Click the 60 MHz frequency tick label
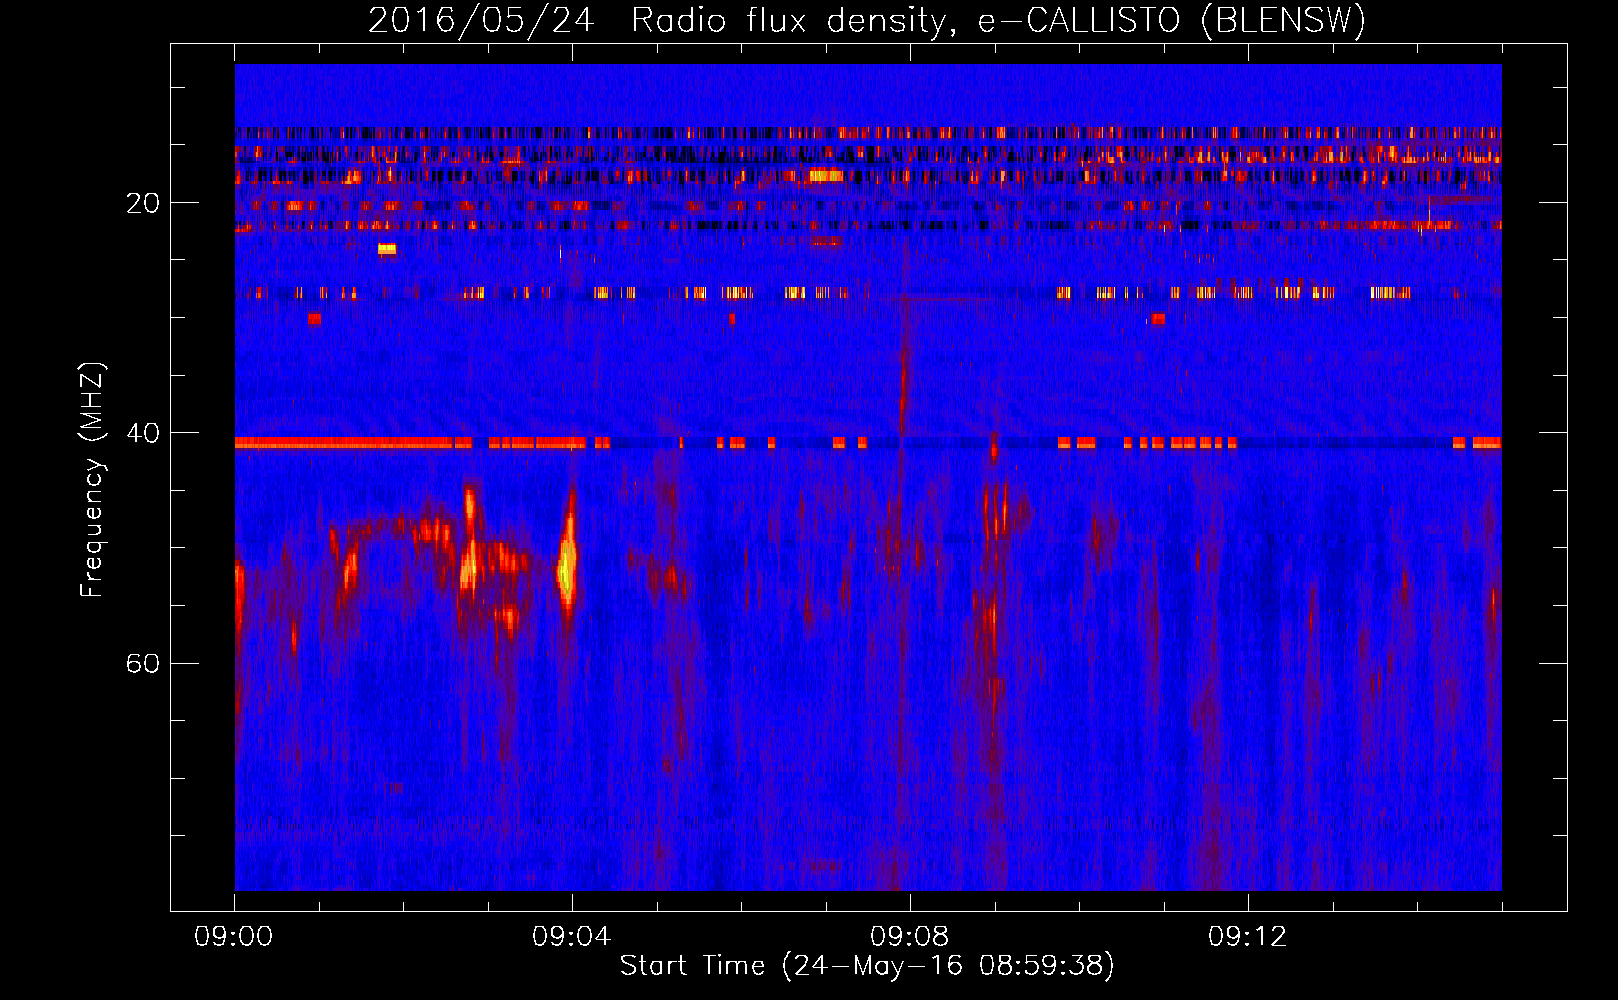1618x1000 pixels. coord(143,663)
